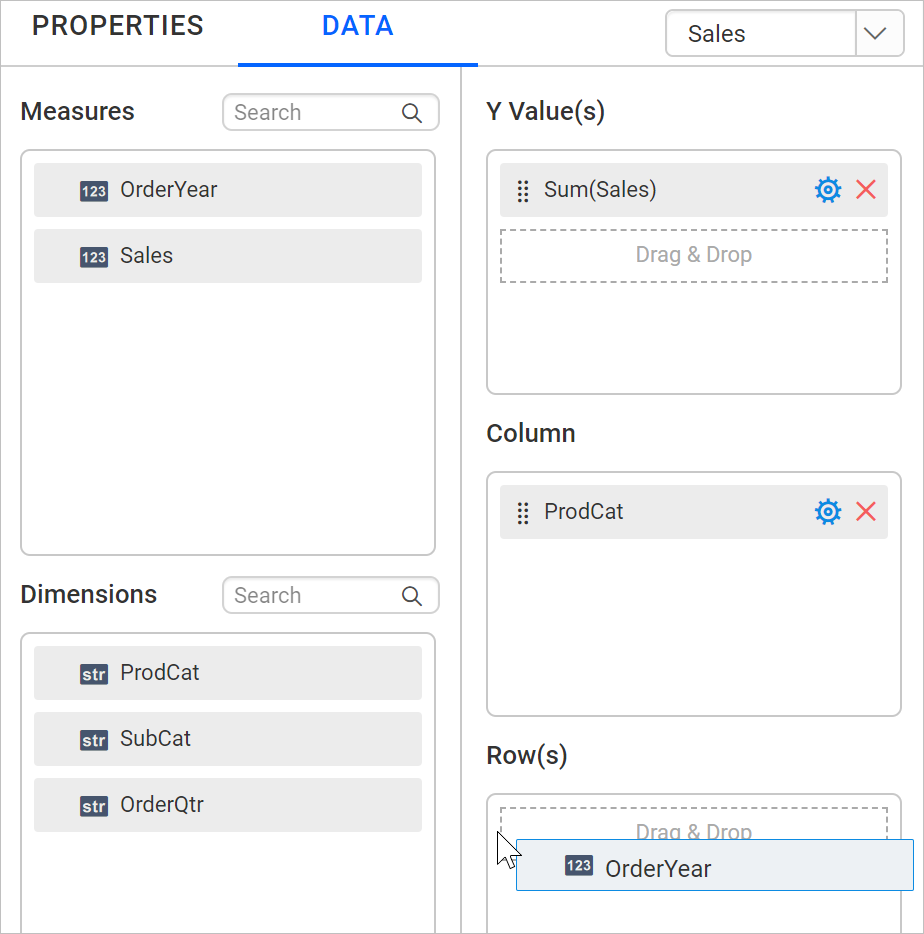Switch to the DATA tab
The height and width of the screenshot is (934, 924).
[357, 28]
